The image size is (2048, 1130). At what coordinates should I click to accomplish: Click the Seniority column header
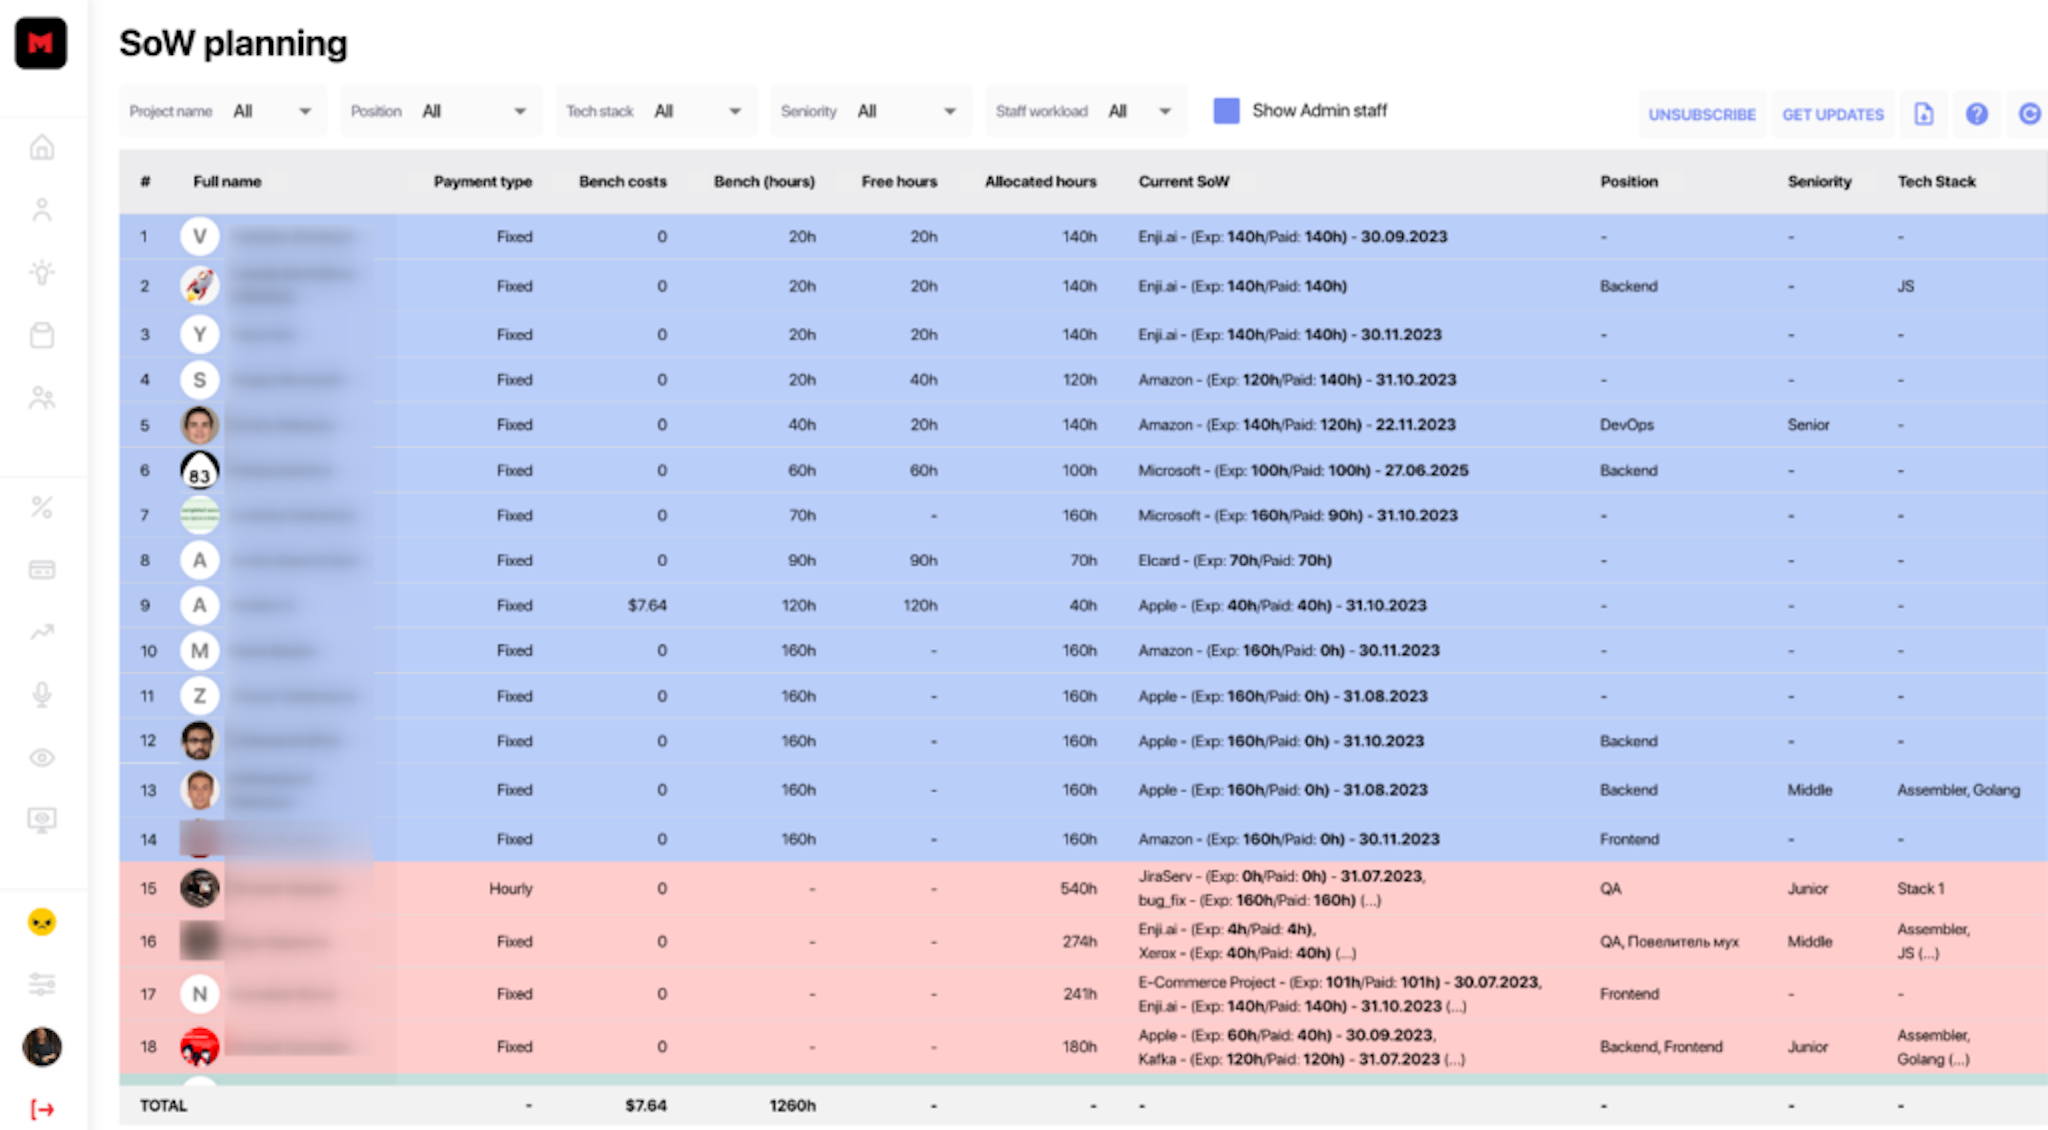[1819, 182]
